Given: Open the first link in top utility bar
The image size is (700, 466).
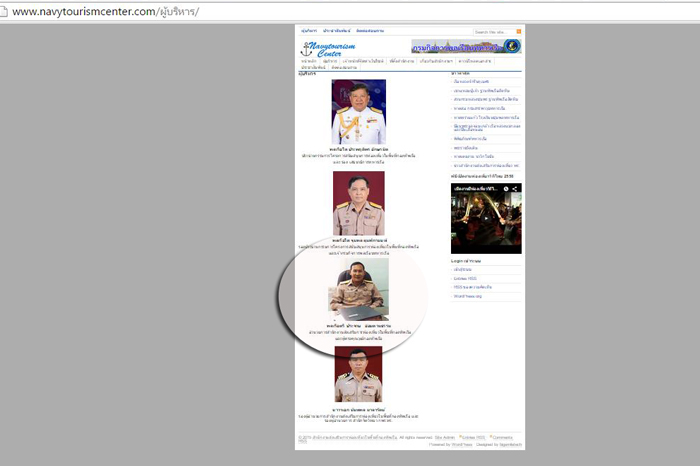Looking at the screenshot, I should coord(308,31).
